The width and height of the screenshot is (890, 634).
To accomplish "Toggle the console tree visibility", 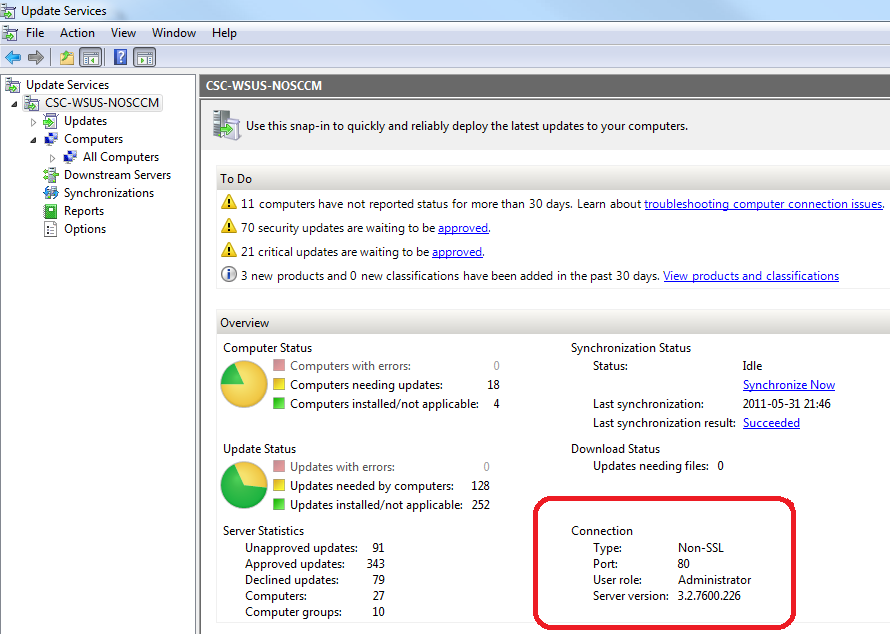I will click(x=91, y=57).
